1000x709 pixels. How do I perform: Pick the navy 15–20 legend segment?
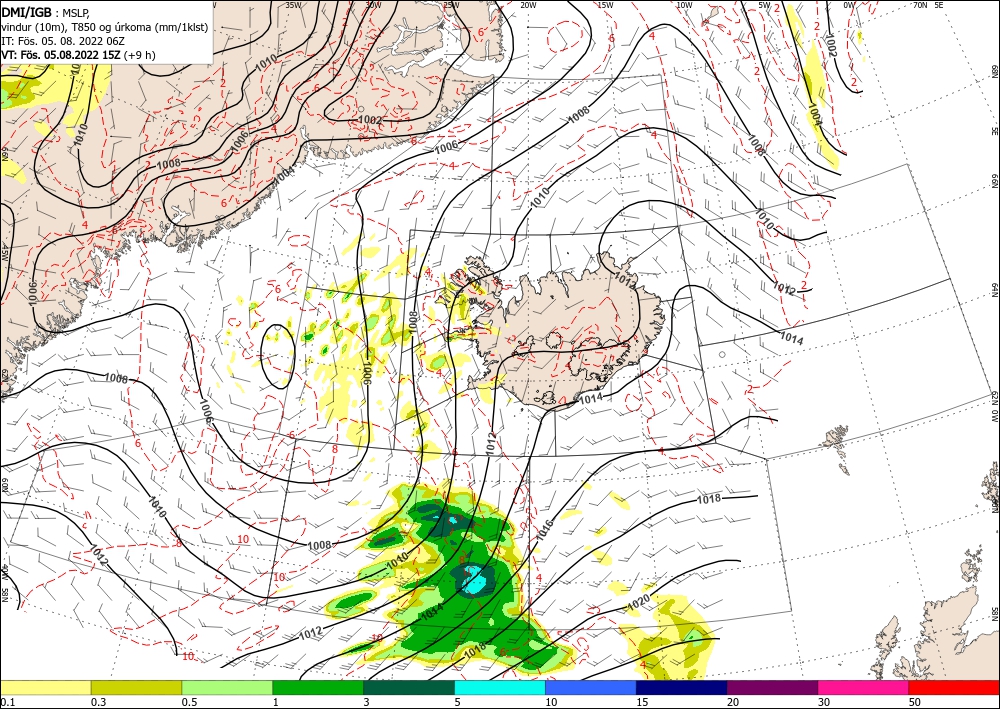tap(682, 687)
